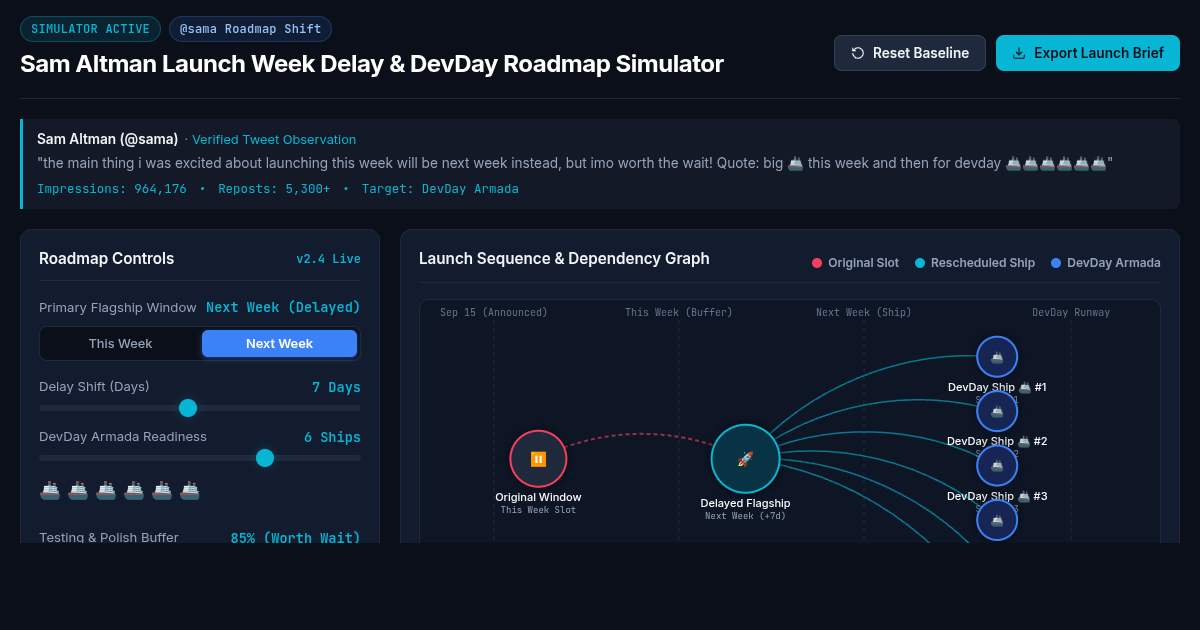Click the DevDay Ship #1 node

click(x=997, y=357)
